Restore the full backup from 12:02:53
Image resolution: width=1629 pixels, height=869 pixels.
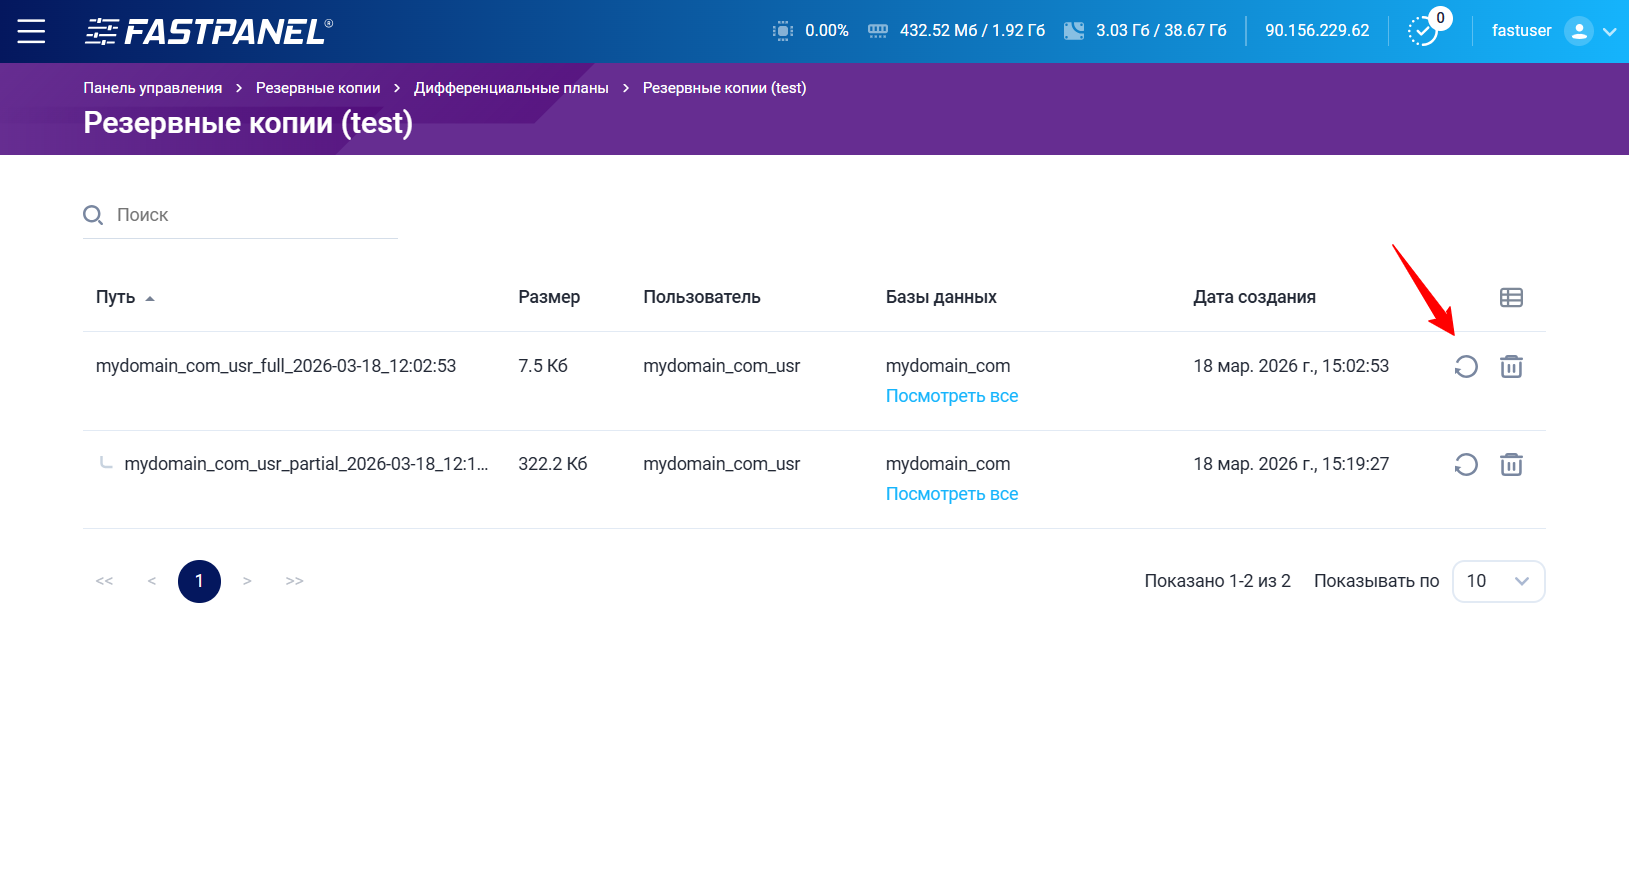pos(1465,367)
